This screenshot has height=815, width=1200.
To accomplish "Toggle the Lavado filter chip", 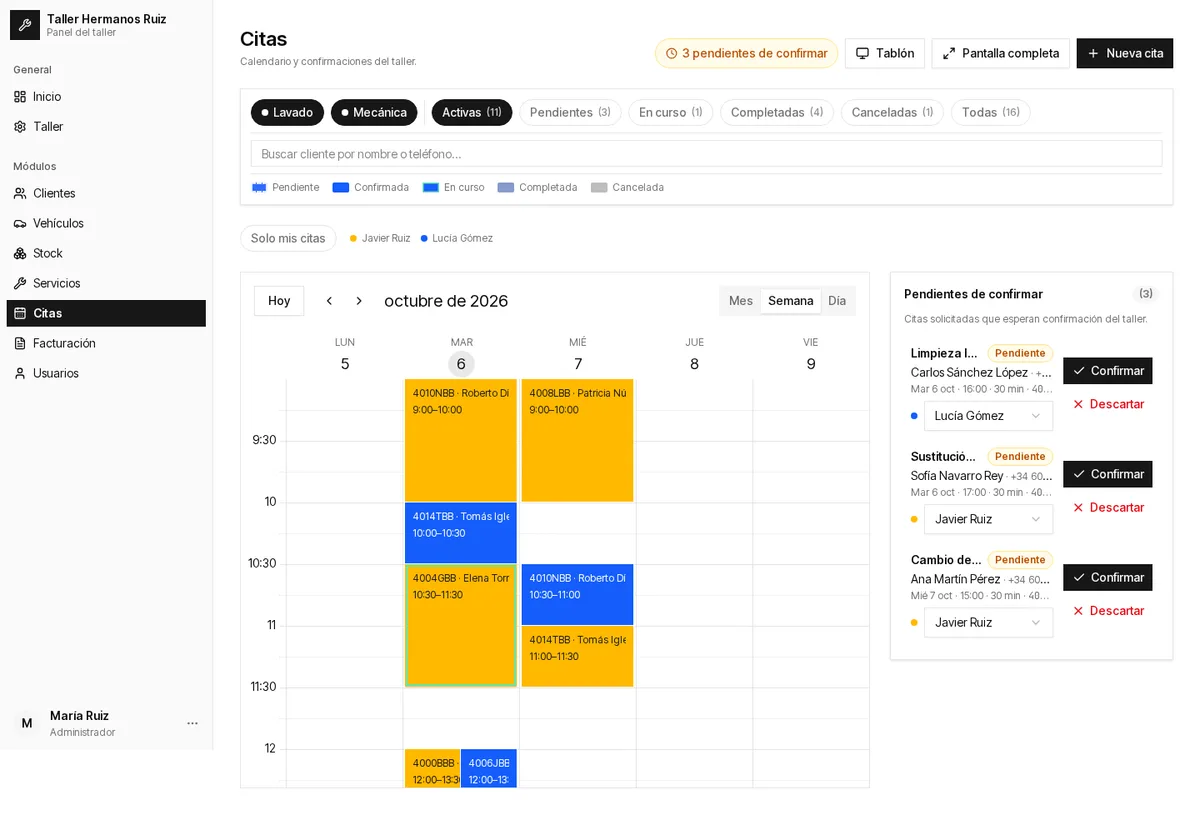I will pyautogui.click(x=287, y=112).
